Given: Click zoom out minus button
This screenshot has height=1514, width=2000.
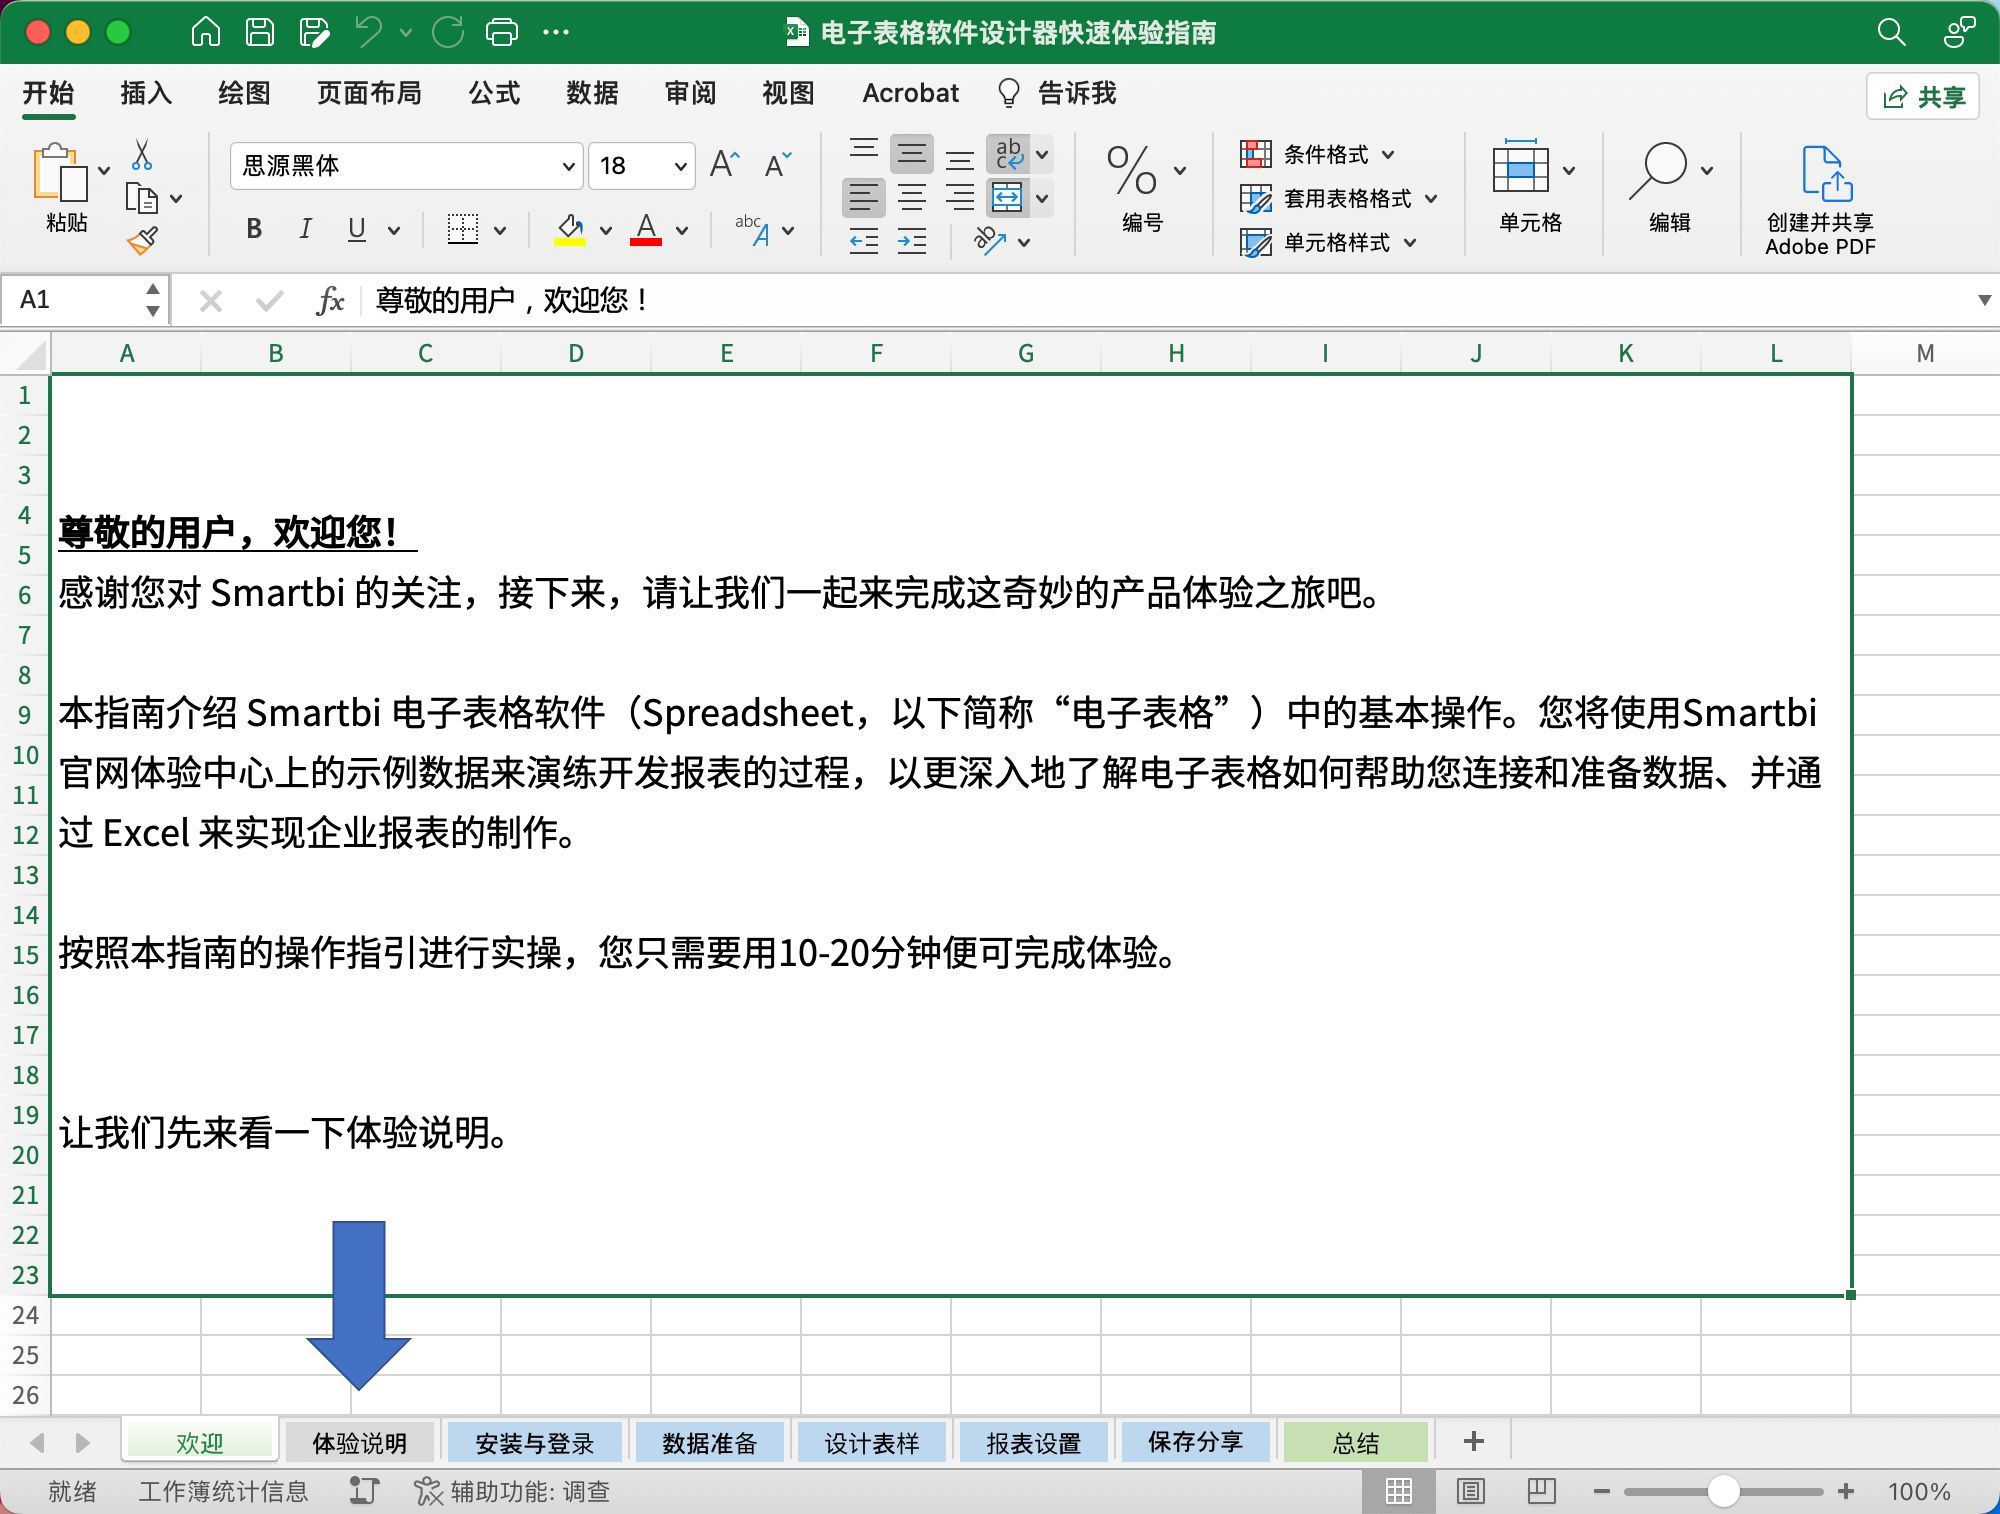Looking at the screenshot, I should click(x=1602, y=1491).
